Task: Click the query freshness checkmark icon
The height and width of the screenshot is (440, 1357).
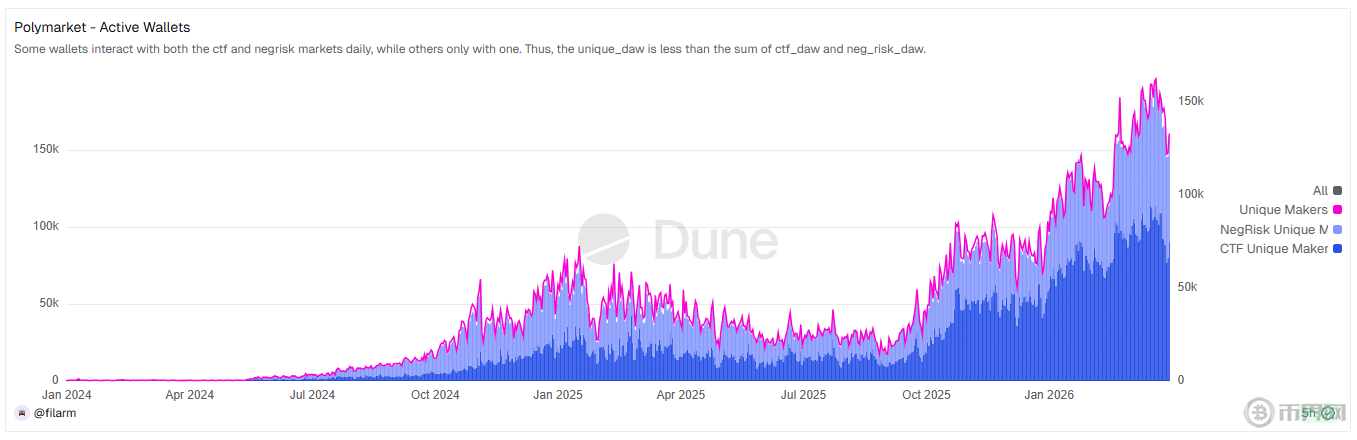Action: click(1329, 412)
